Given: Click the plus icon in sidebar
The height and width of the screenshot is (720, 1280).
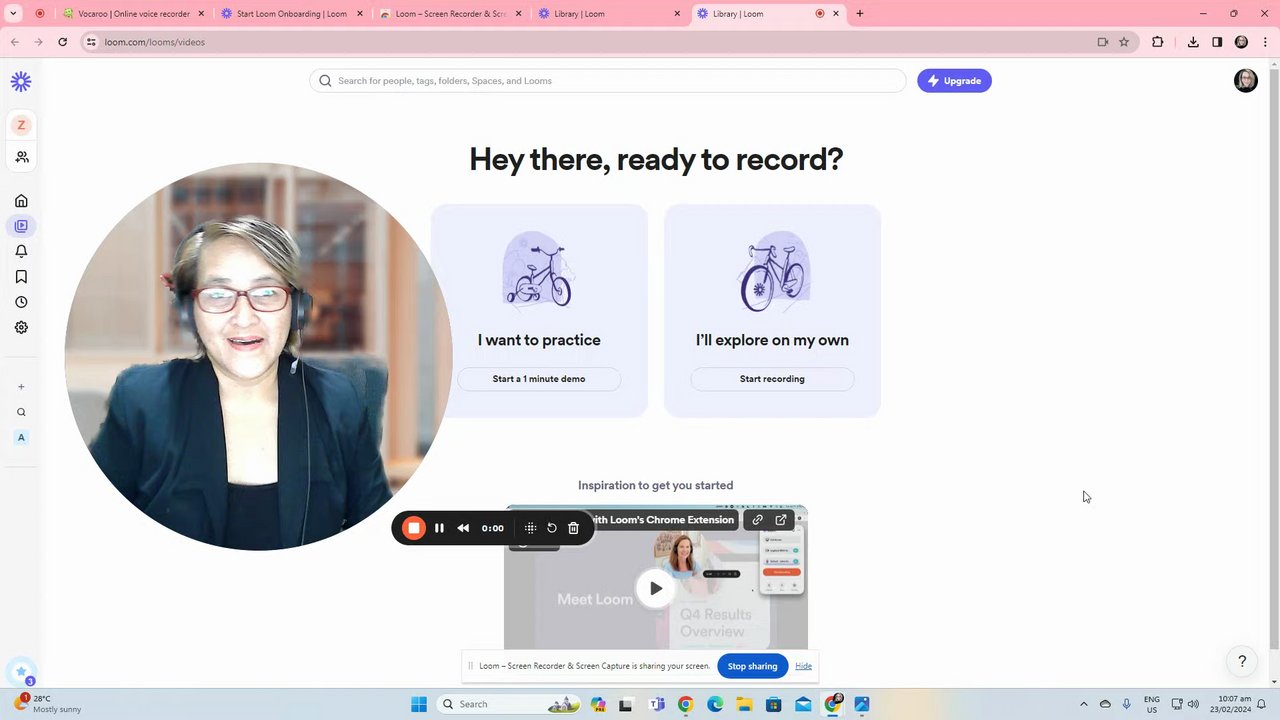Looking at the screenshot, I should coord(21,387).
